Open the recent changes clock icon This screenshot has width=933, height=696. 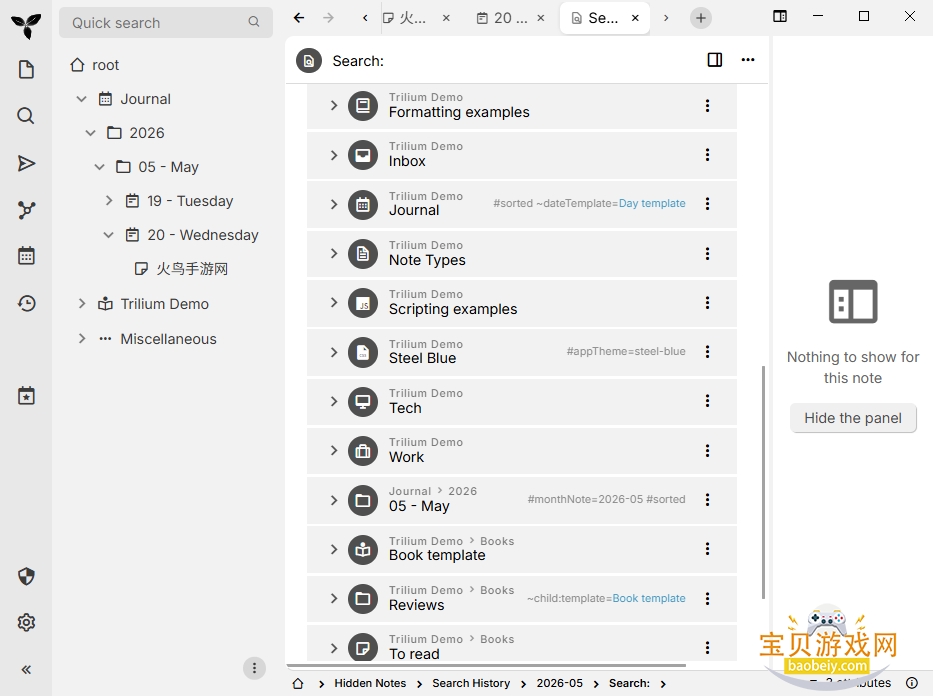(x=26, y=303)
